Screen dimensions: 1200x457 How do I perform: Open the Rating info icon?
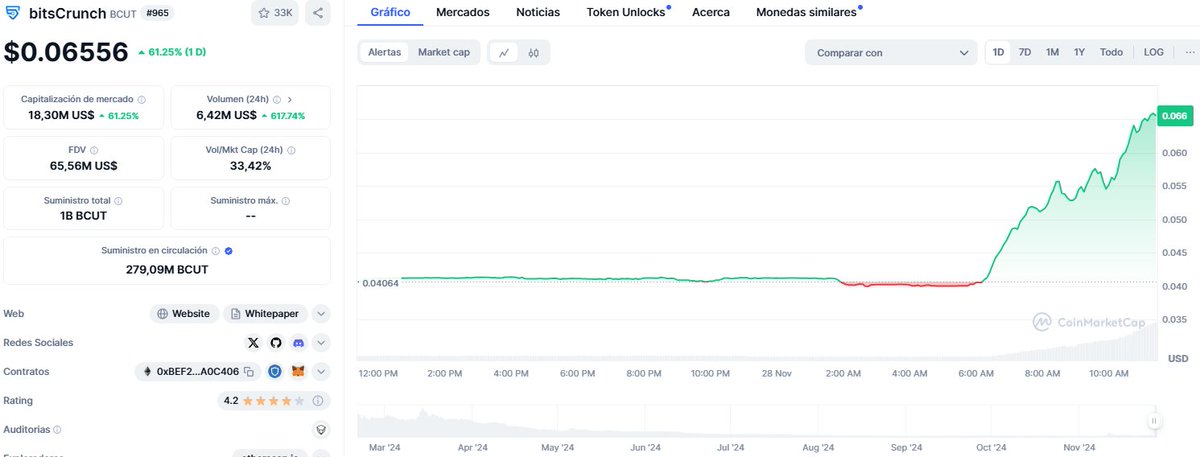[318, 400]
